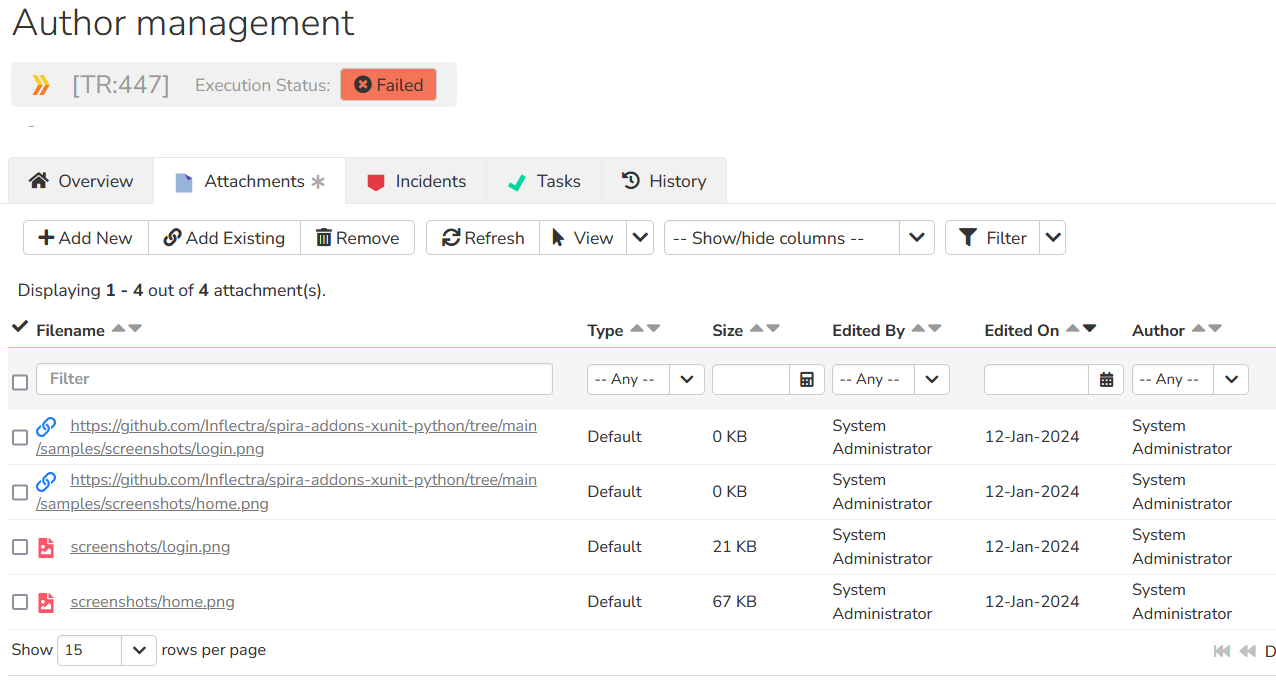Tick the checkbox for screenshots/login.png
This screenshot has height=689, width=1276.
[20, 547]
